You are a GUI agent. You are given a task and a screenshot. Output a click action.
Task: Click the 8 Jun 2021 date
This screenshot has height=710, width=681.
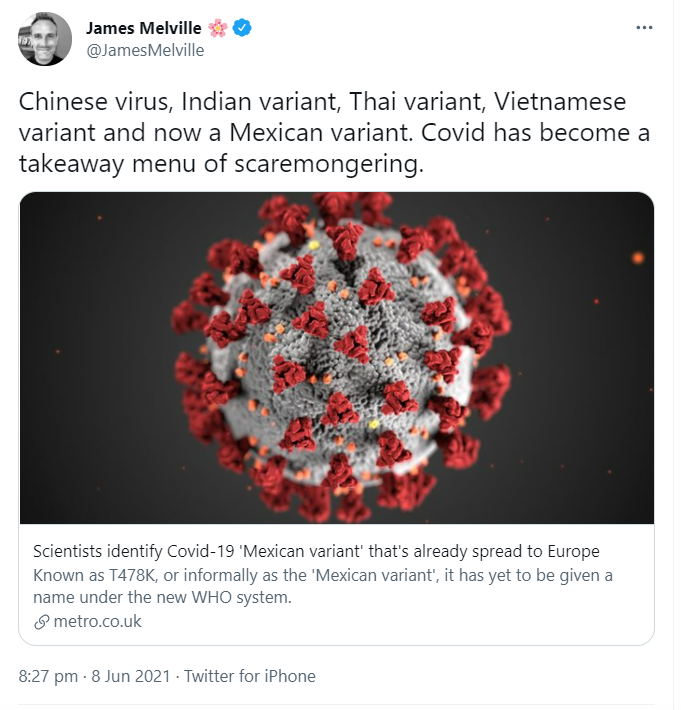(131, 676)
